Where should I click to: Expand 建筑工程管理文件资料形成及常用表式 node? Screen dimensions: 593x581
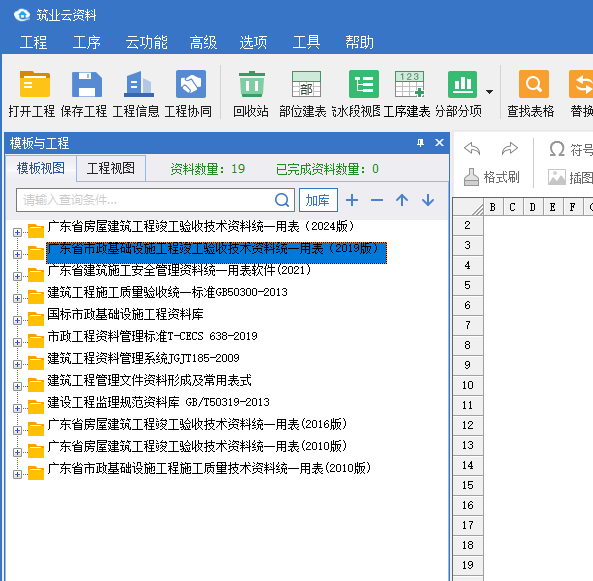tap(17, 386)
